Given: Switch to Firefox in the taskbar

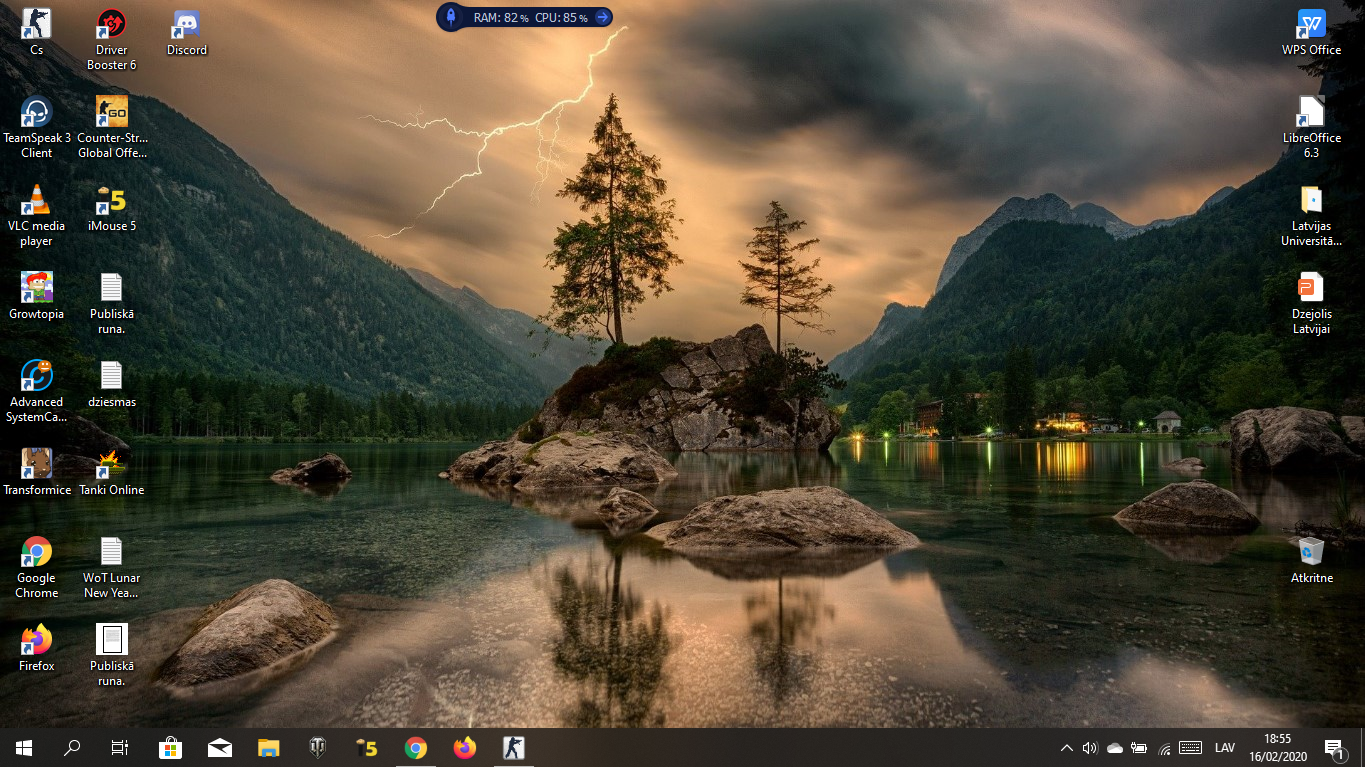Looking at the screenshot, I should coord(465,747).
